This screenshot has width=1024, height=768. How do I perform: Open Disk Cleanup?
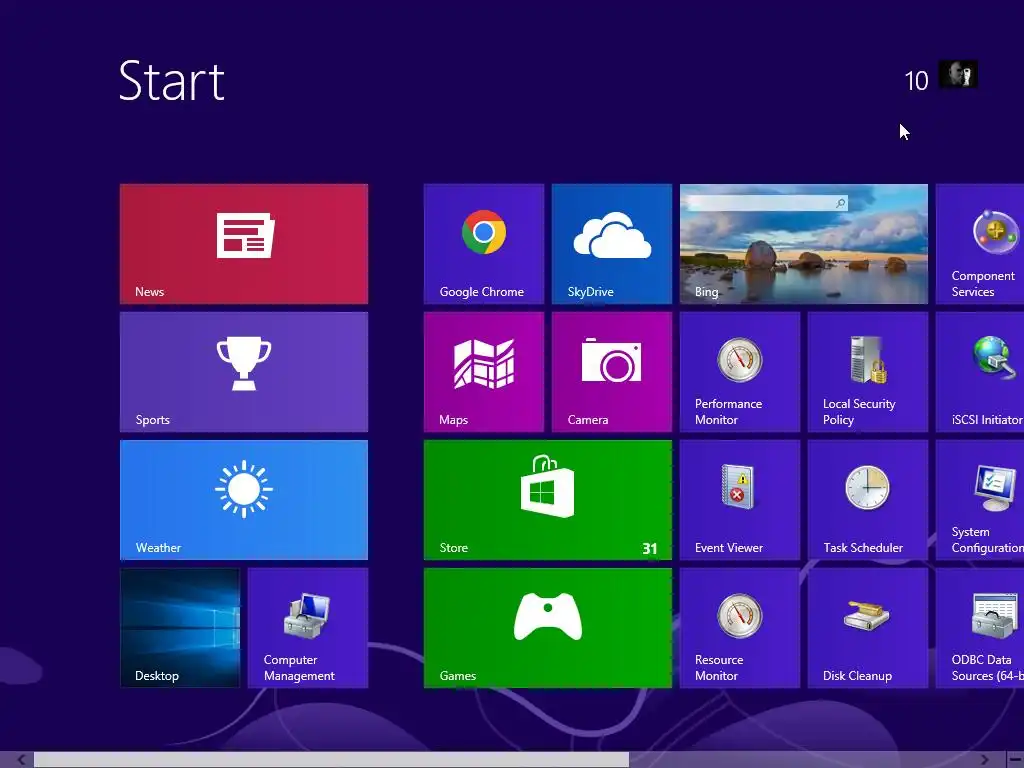click(x=867, y=628)
